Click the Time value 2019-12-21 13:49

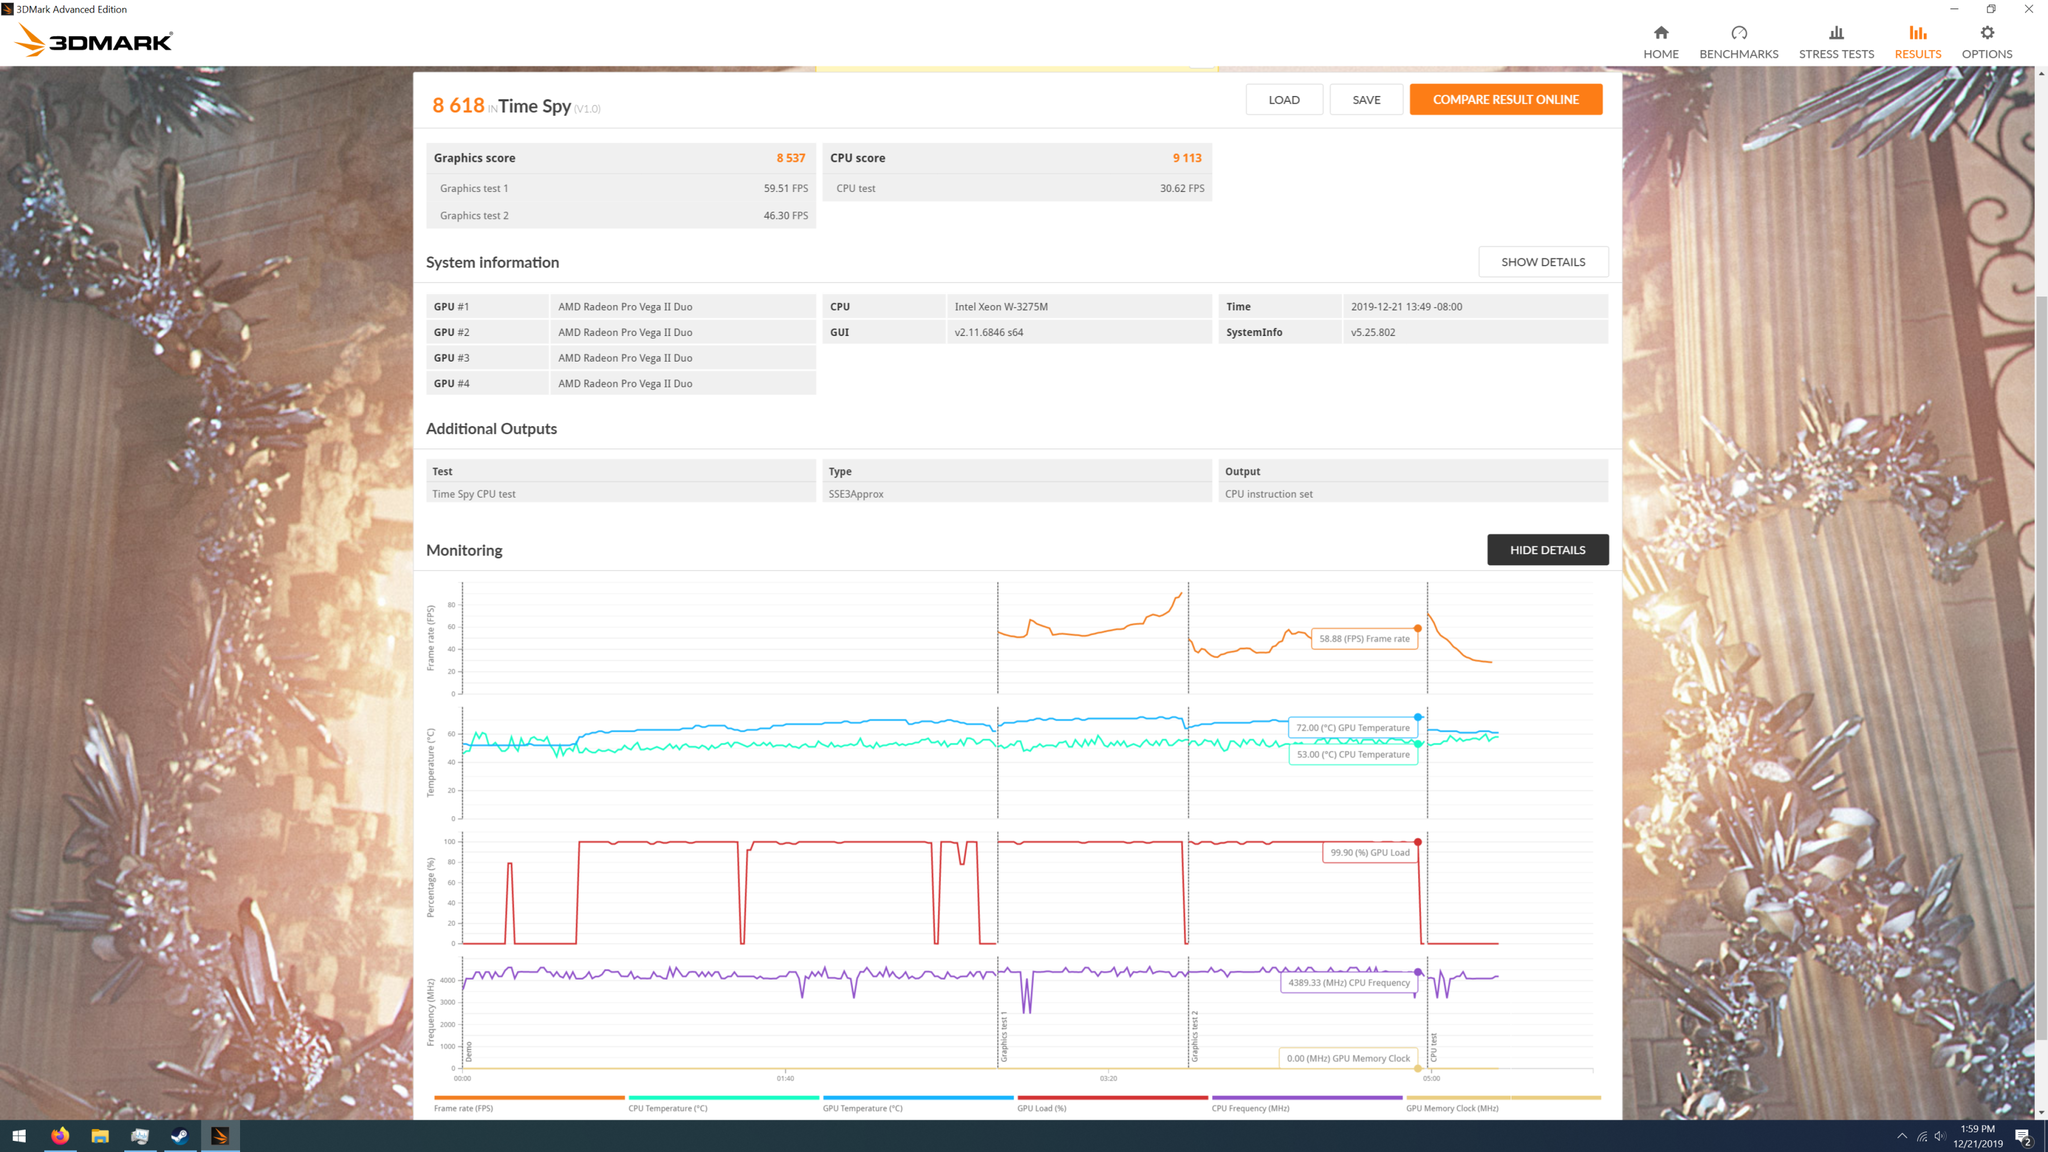click(x=1406, y=307)
